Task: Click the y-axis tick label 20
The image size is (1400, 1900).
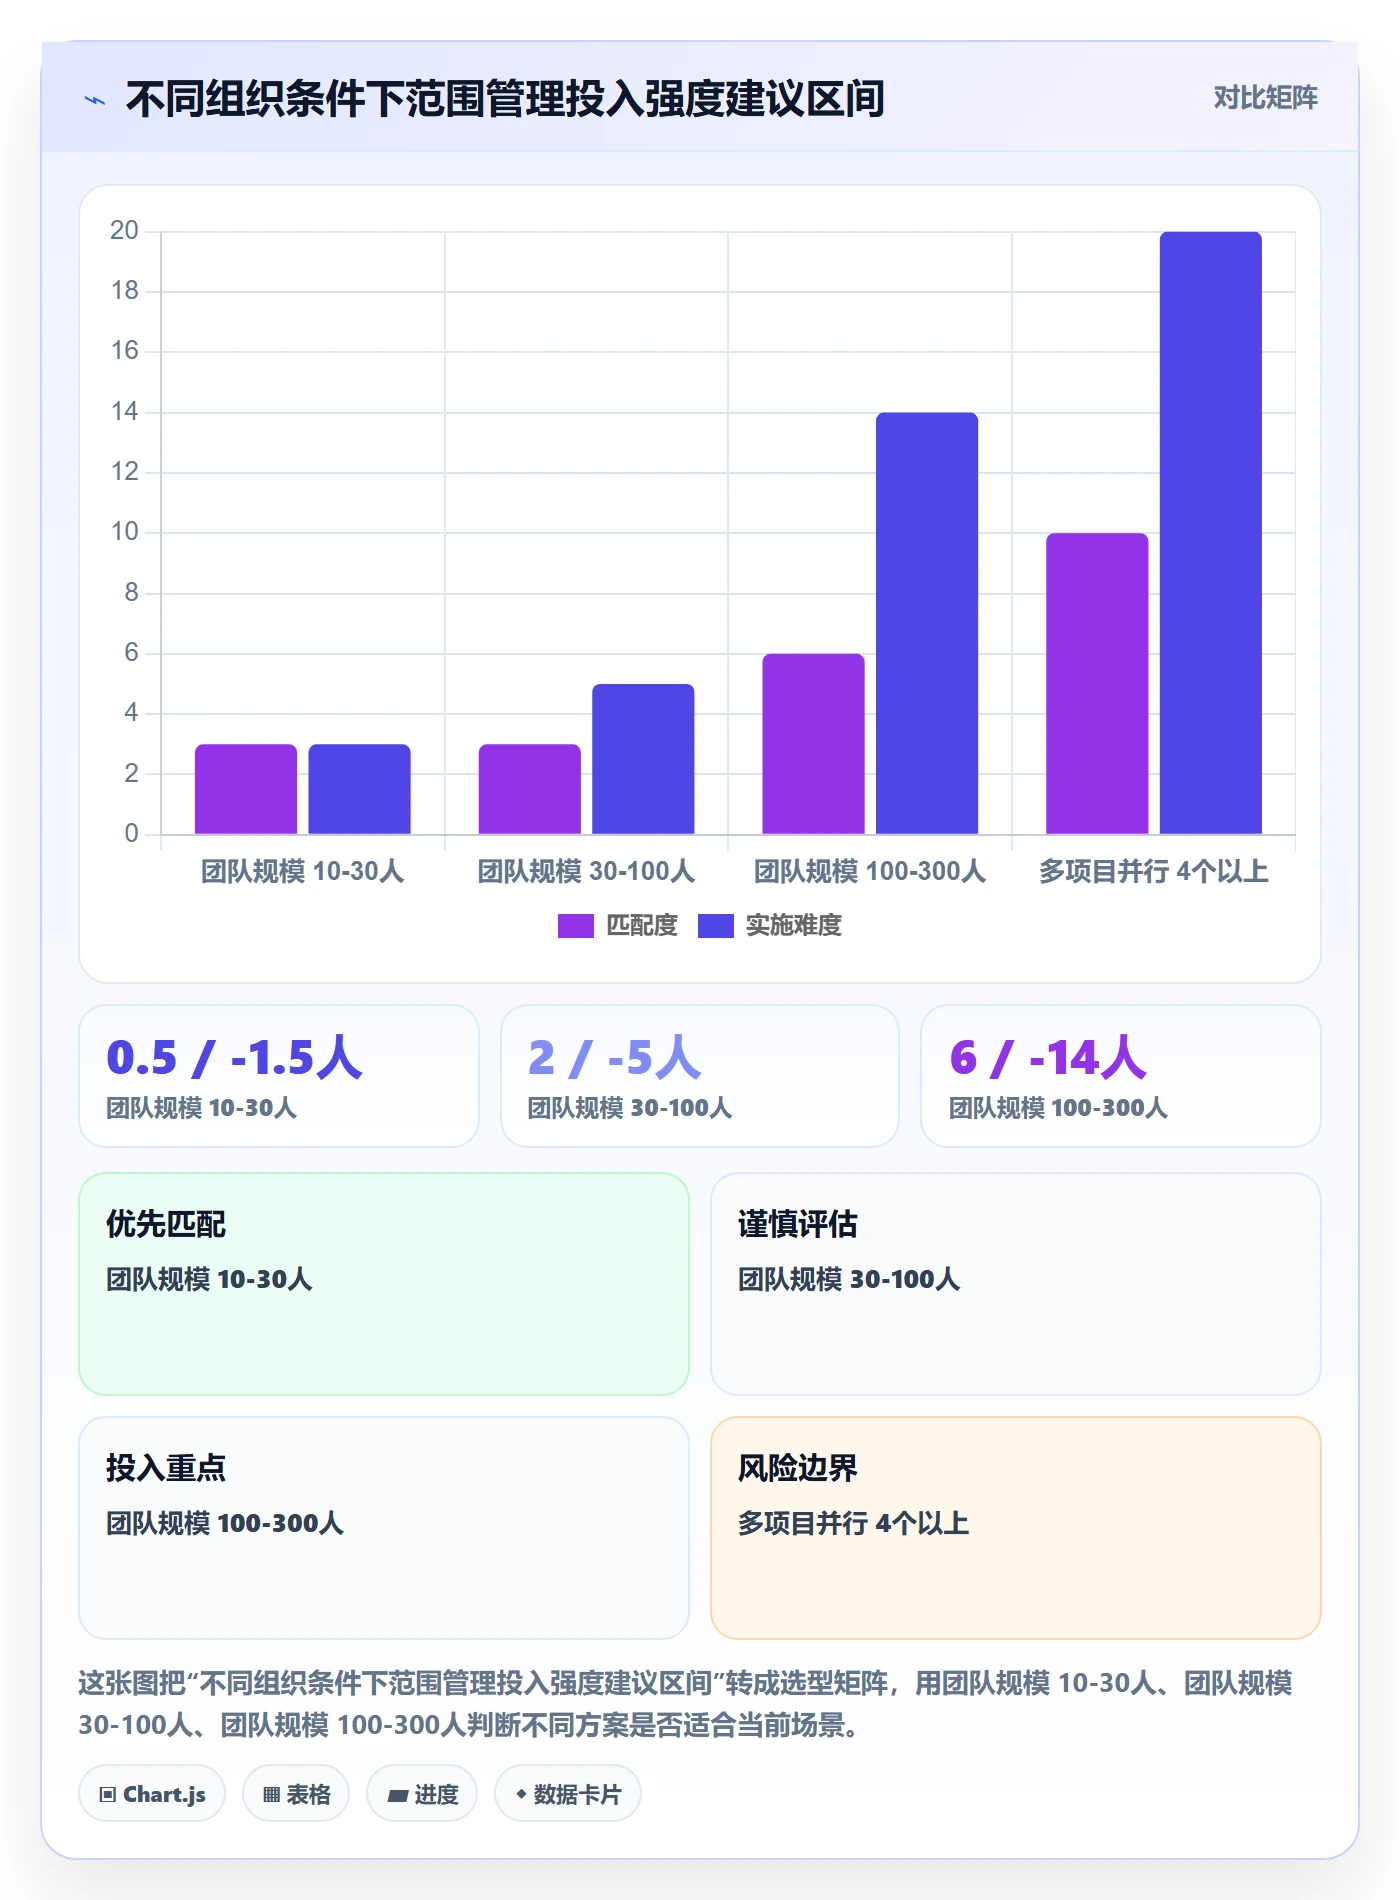Action: [x=125, y=231]
